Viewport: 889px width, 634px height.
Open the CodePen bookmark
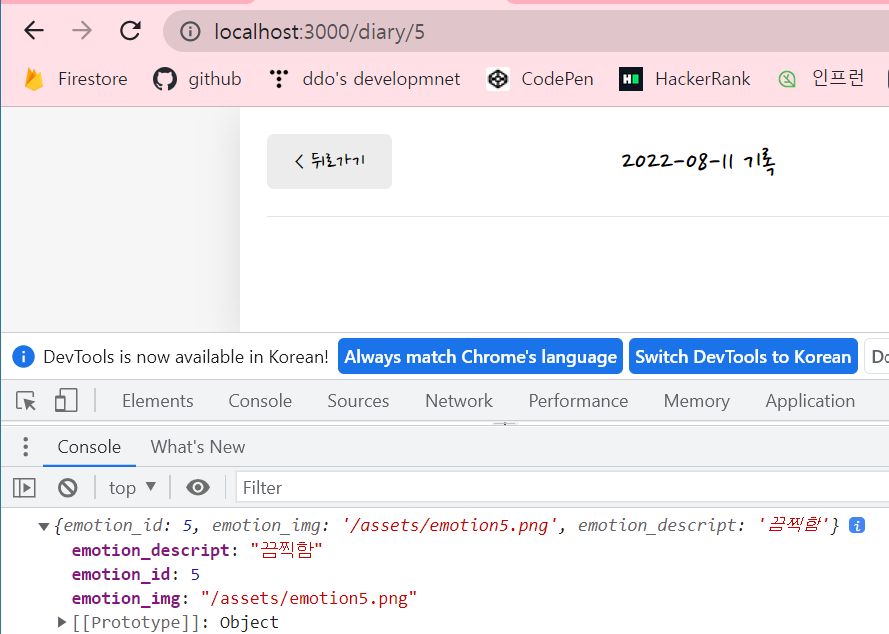(540, 79)
